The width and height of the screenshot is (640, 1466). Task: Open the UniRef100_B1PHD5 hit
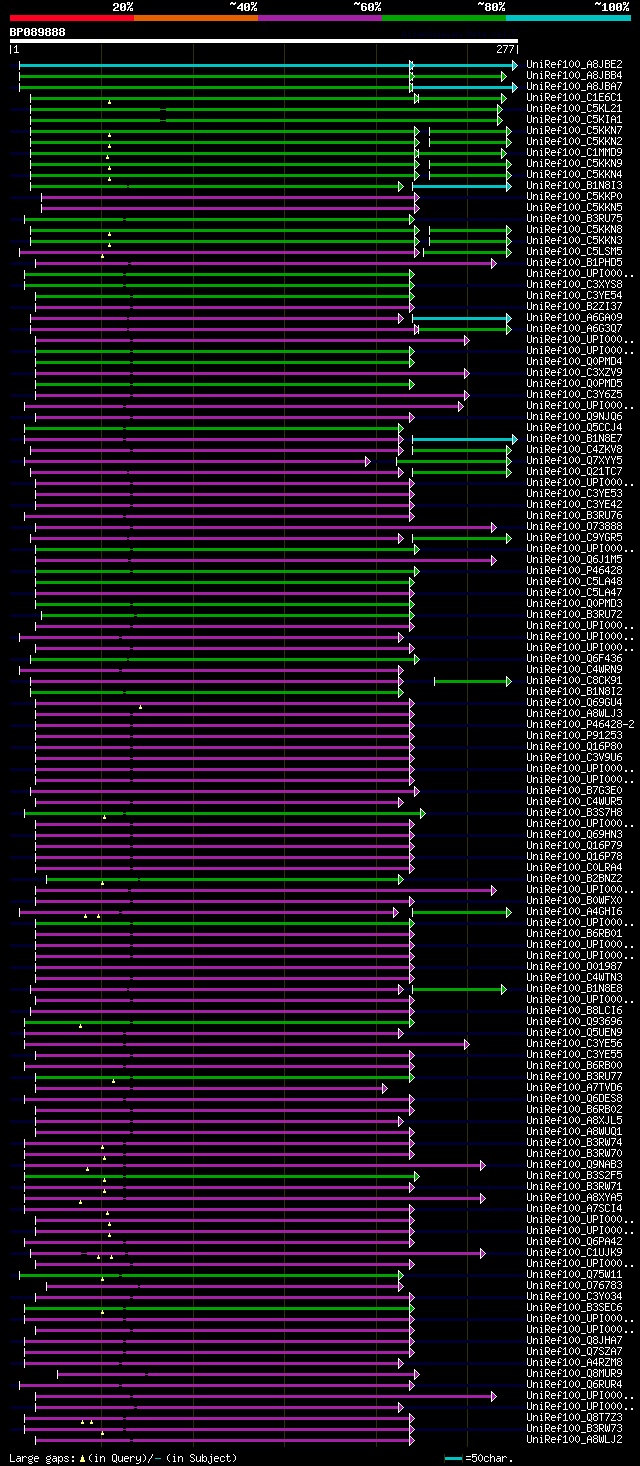point(574,262)
